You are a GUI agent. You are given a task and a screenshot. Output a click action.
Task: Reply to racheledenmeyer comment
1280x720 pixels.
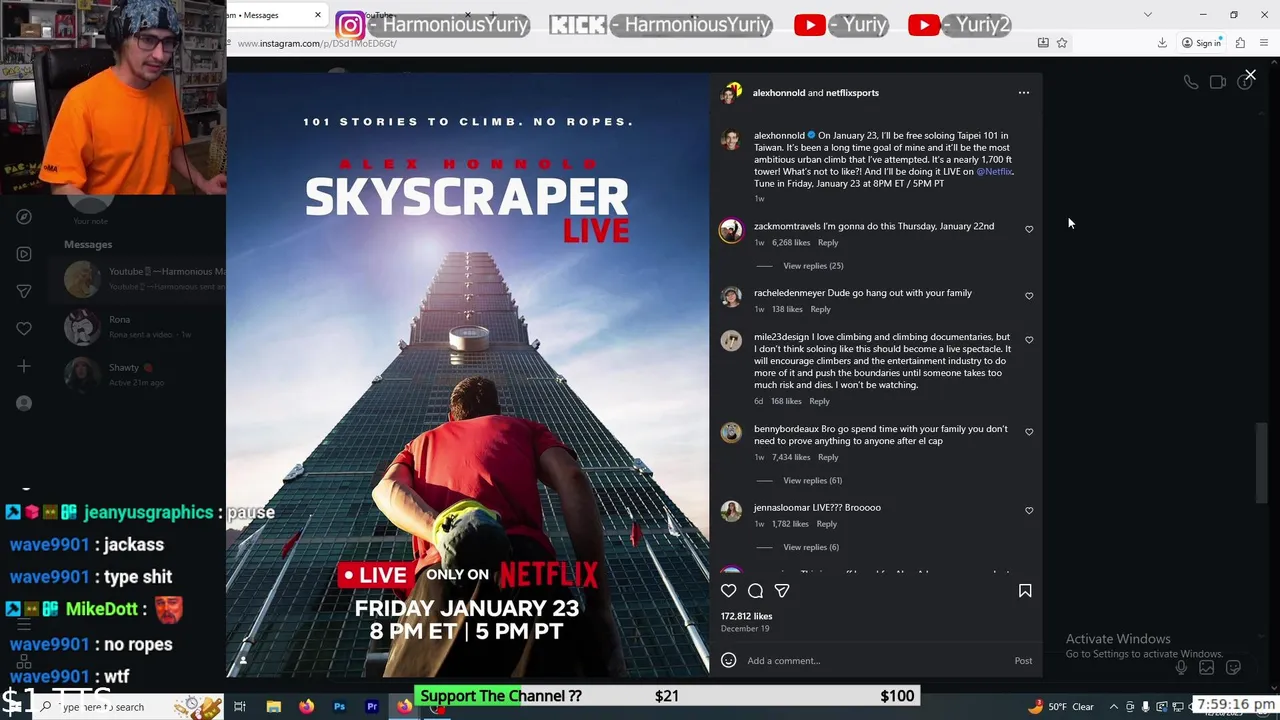pyautogui.click(x=820, y=310)
